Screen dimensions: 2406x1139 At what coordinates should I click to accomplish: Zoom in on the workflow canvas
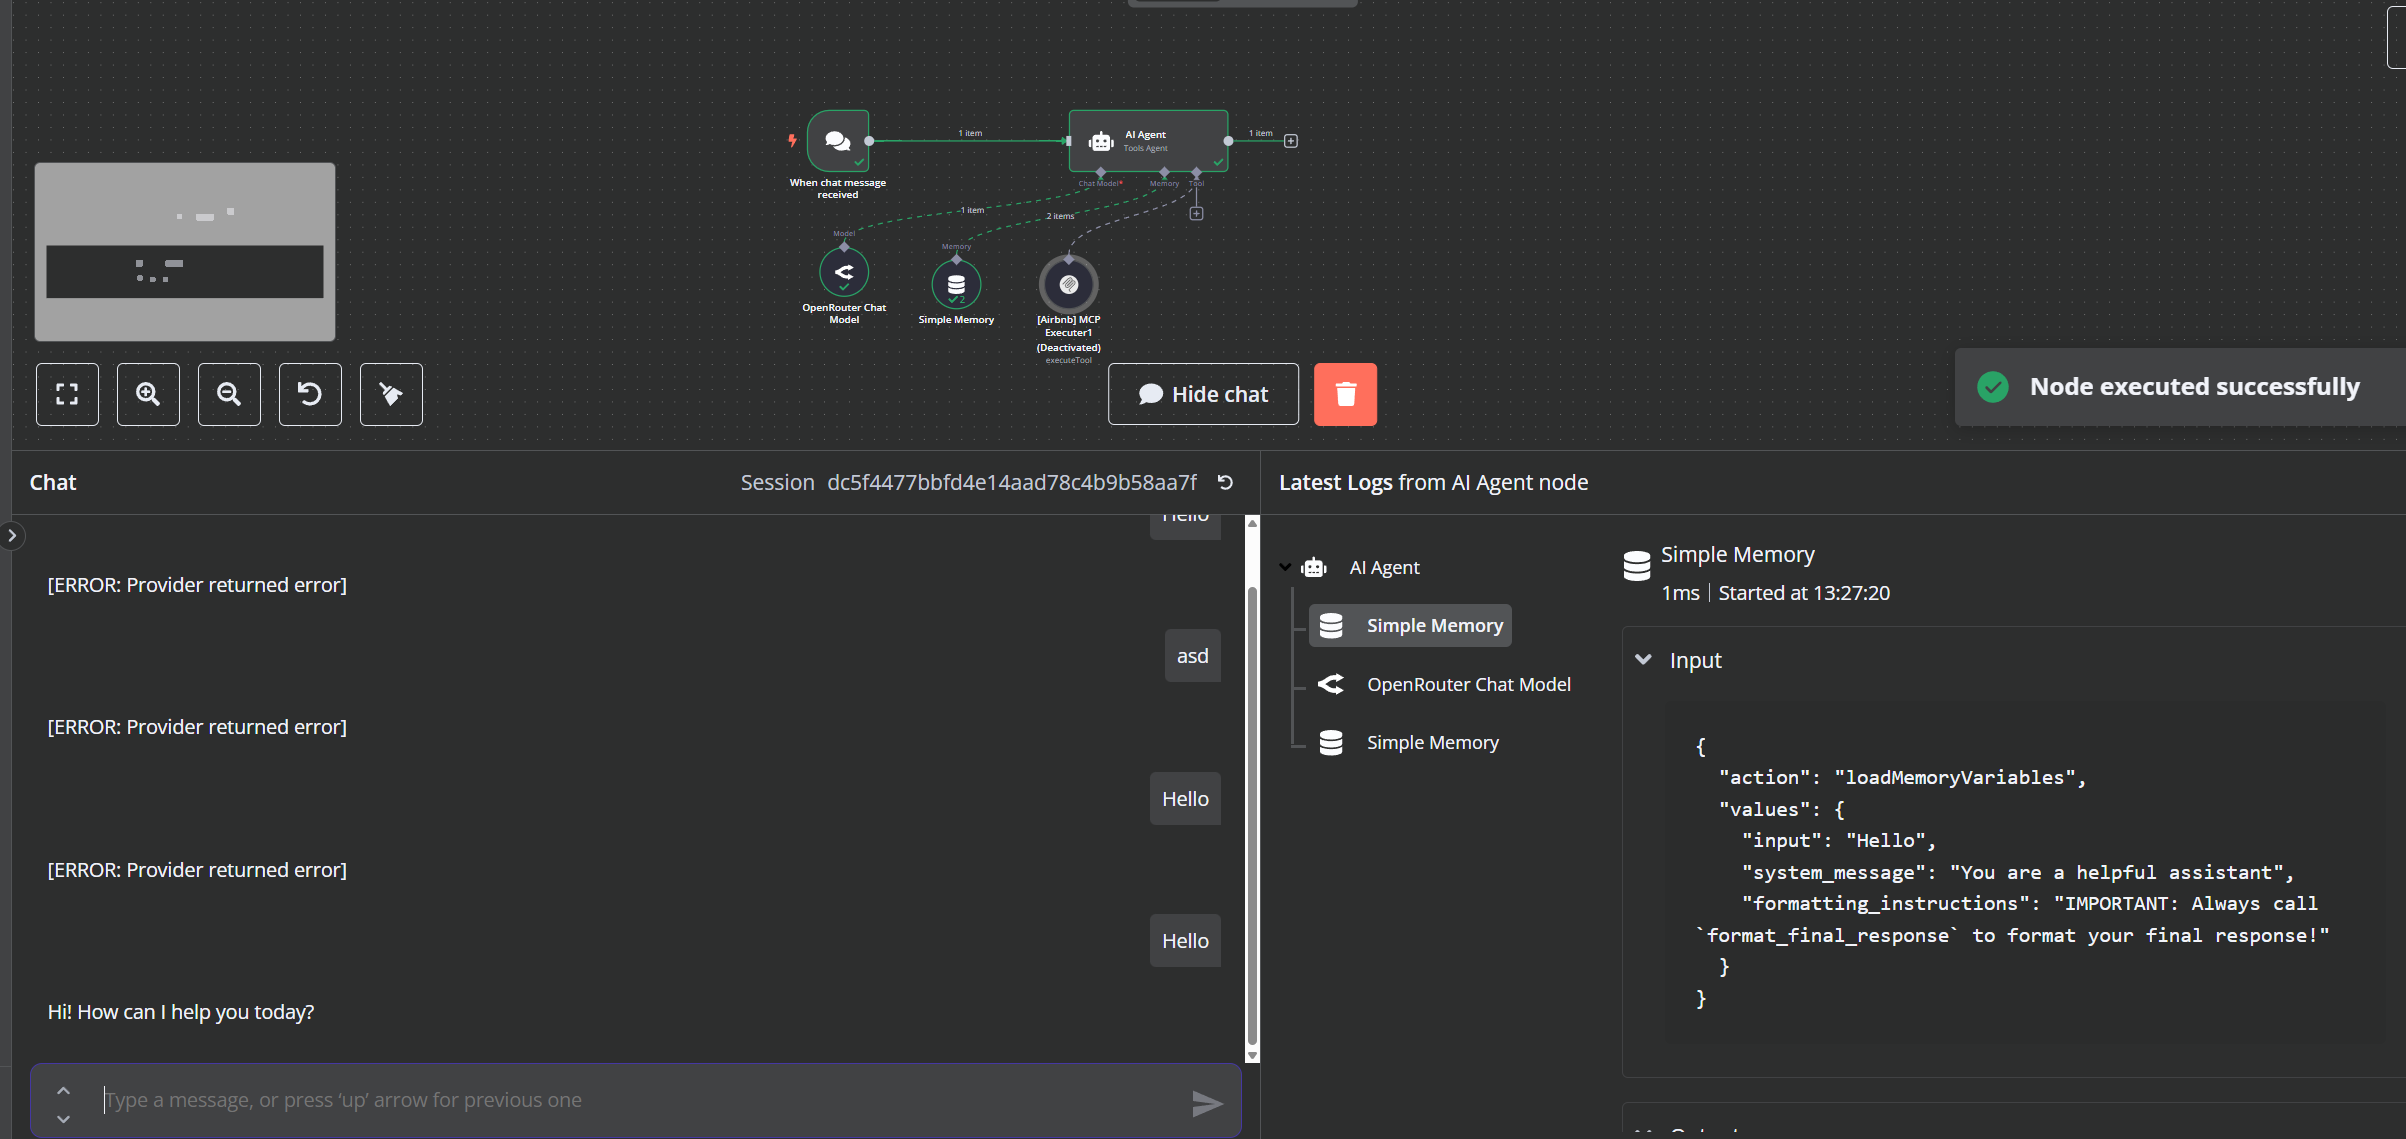click(148, 394)
